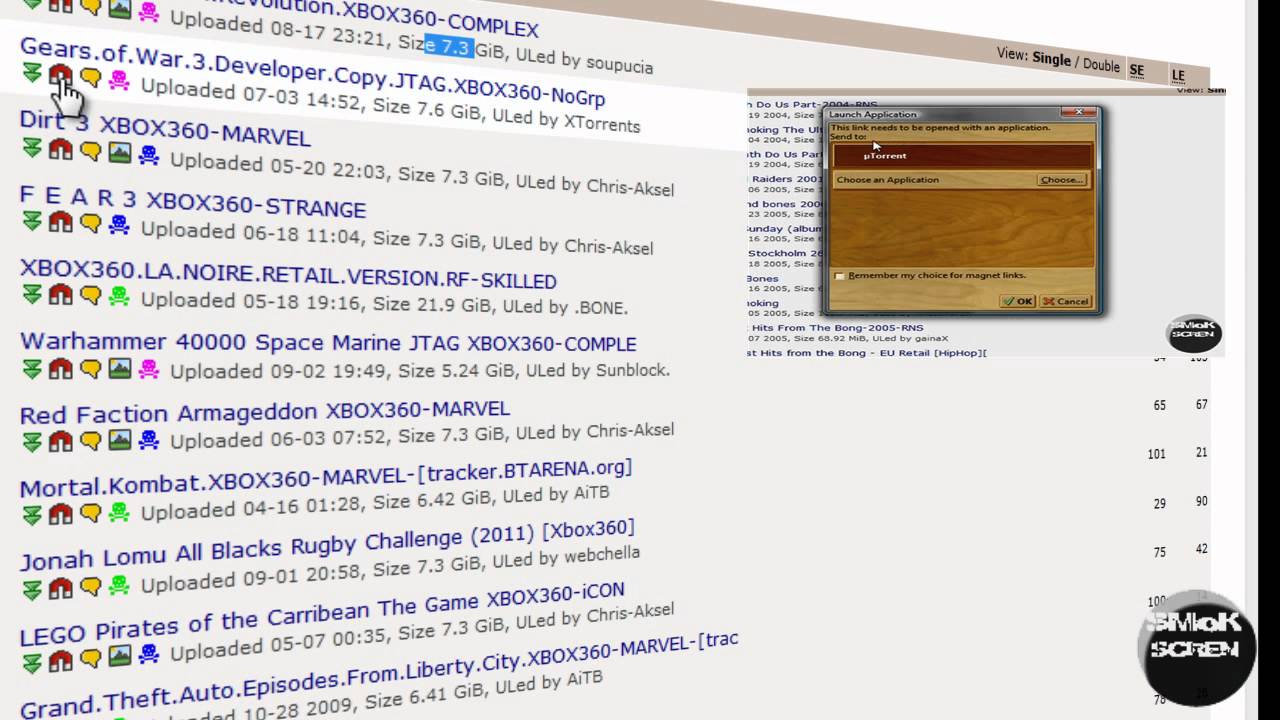Cancel the Launch Application dialog
The image size is (1280, 720).
pyautogui.click(x=1065, y=301)
